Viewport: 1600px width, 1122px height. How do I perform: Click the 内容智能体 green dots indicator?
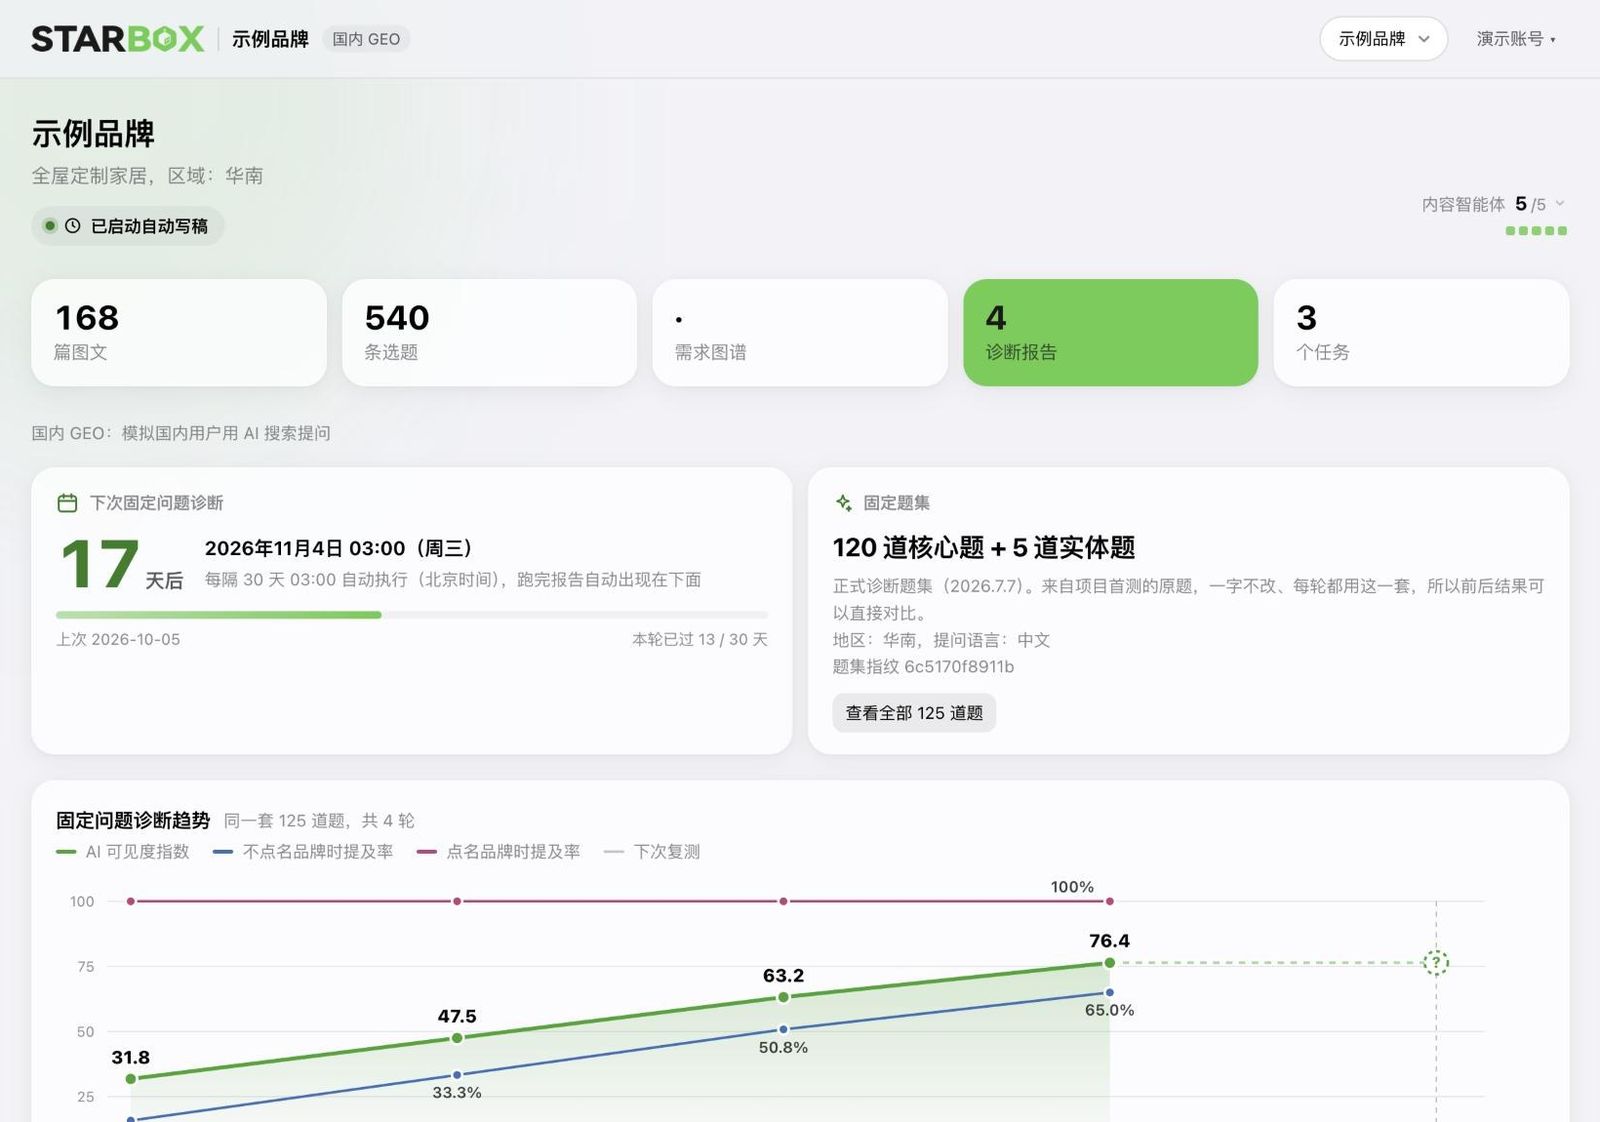click(1536, 231)
